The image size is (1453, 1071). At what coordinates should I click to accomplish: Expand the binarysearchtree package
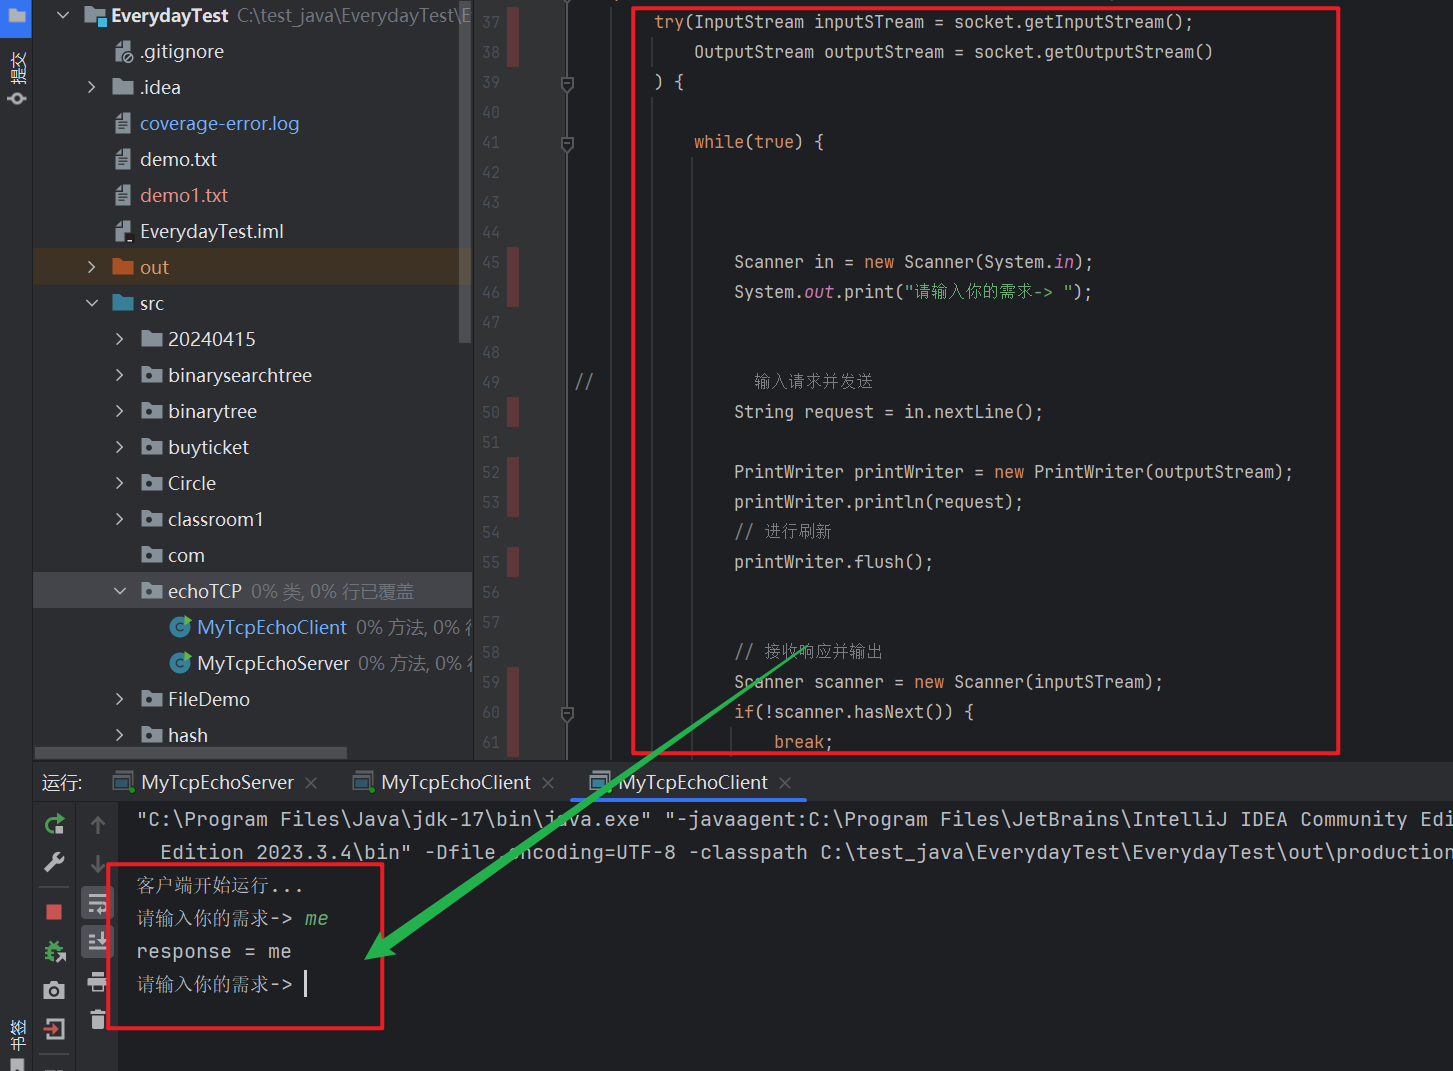[x=120, y=375]
